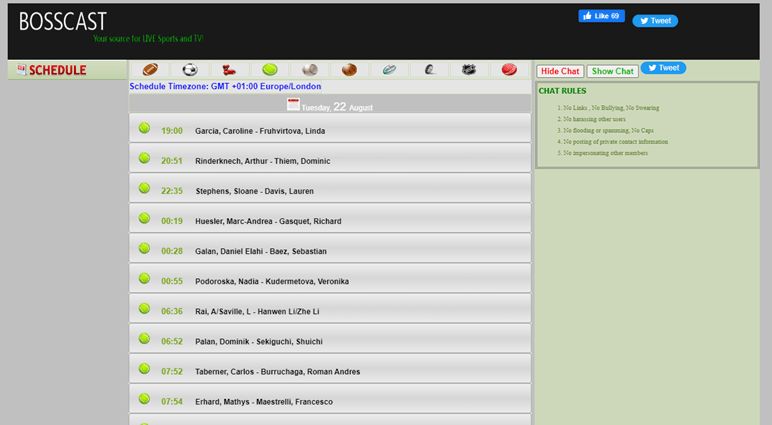Select the American football sport icon
Image resolution: width=772 pixels, height=425 pixels.
(150, 70)
